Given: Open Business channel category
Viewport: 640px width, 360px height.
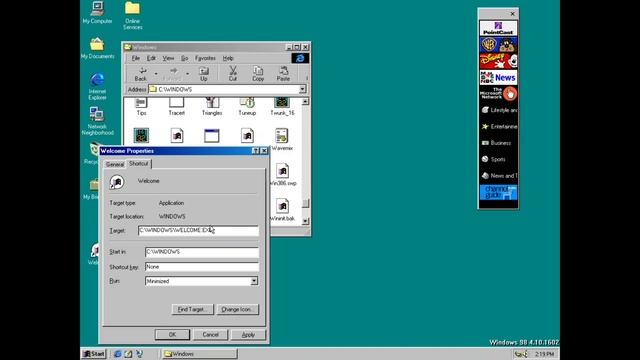Looking at the screenshot, I should (x=498, y=143).
